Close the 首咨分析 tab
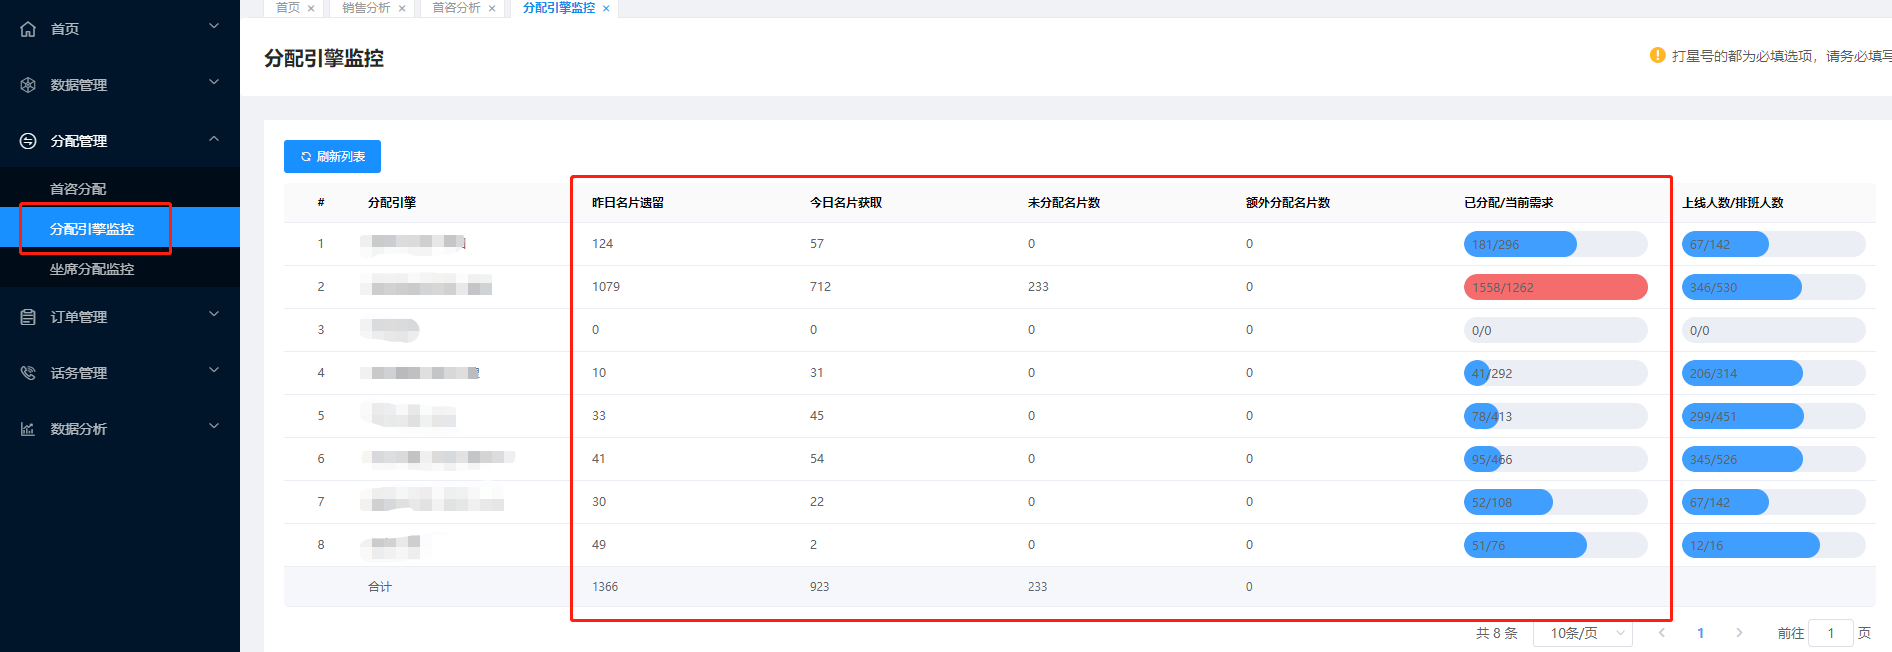 (492, 8)
